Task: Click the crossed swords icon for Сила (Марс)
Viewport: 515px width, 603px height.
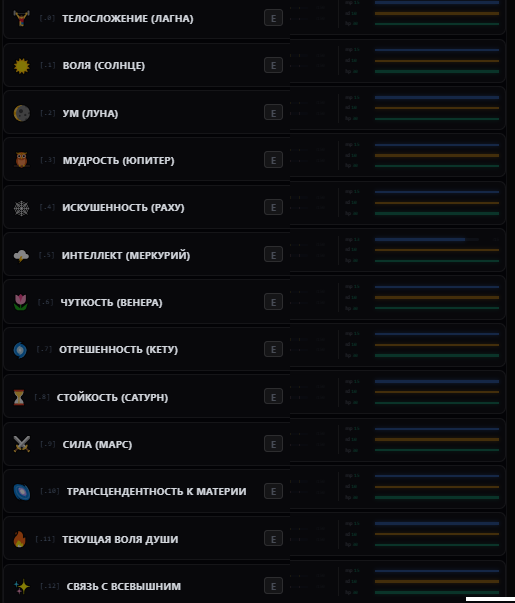Action: pos(22,444)
